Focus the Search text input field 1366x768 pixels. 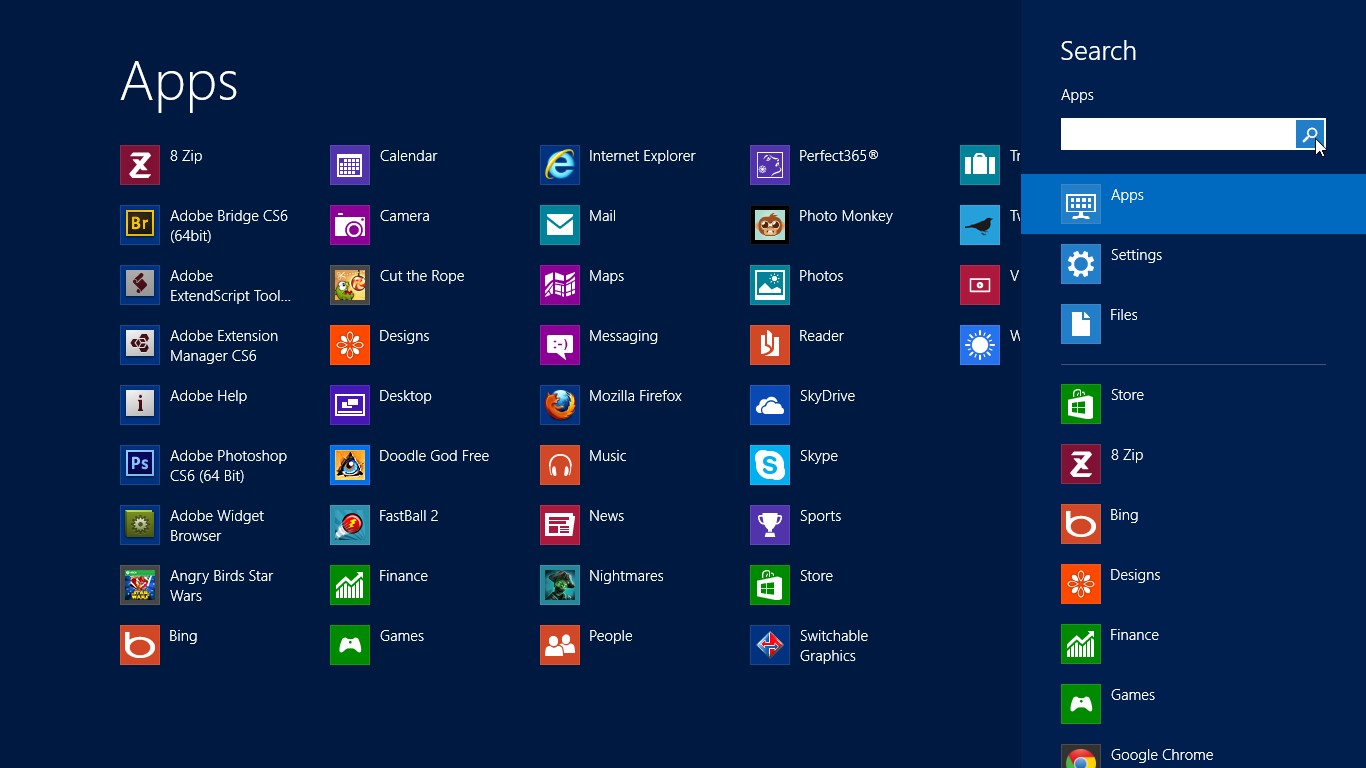pos(1178,134)
